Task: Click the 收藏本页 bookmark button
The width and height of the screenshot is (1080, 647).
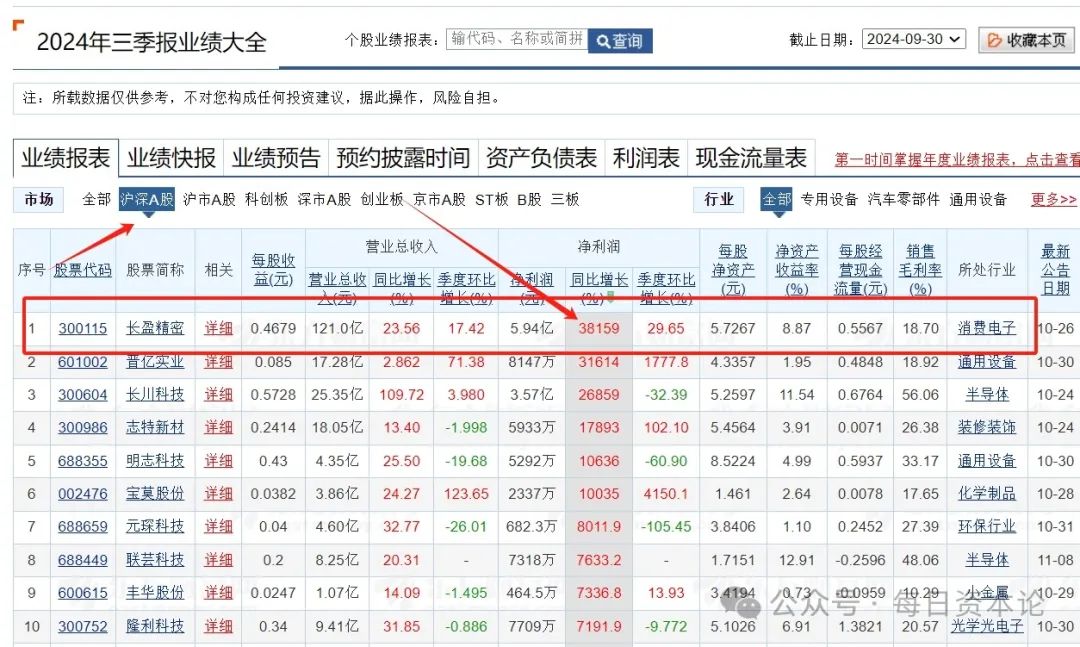Action: (1026, 41)
